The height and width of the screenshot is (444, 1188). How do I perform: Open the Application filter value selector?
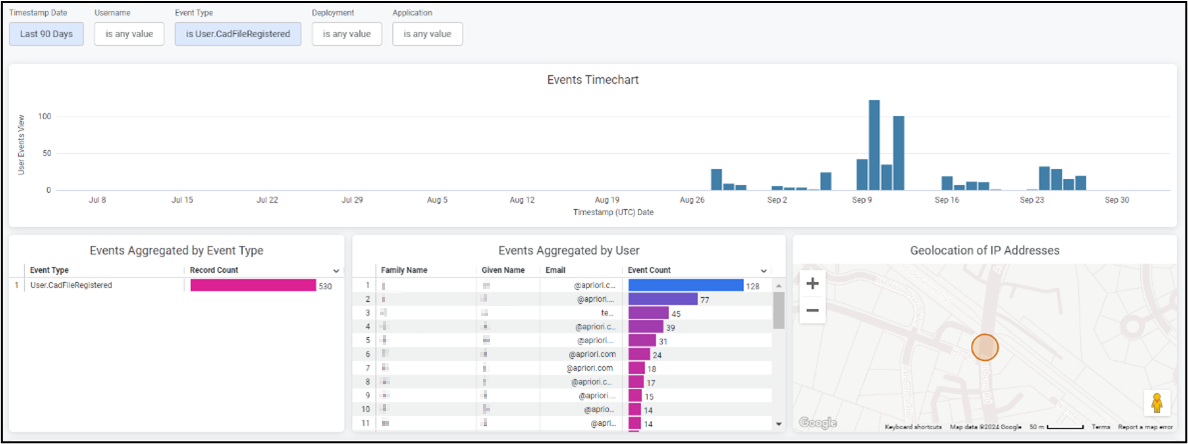(427, 34)
